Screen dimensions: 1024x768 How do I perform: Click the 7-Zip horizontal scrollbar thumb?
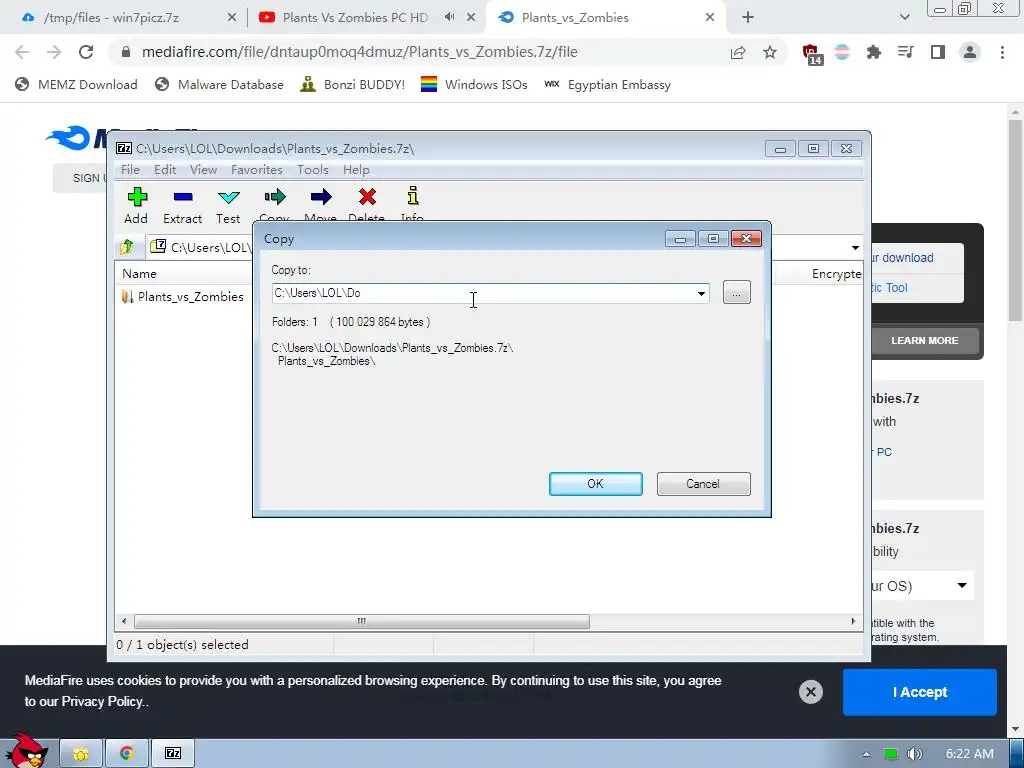(x=362, y=621)
